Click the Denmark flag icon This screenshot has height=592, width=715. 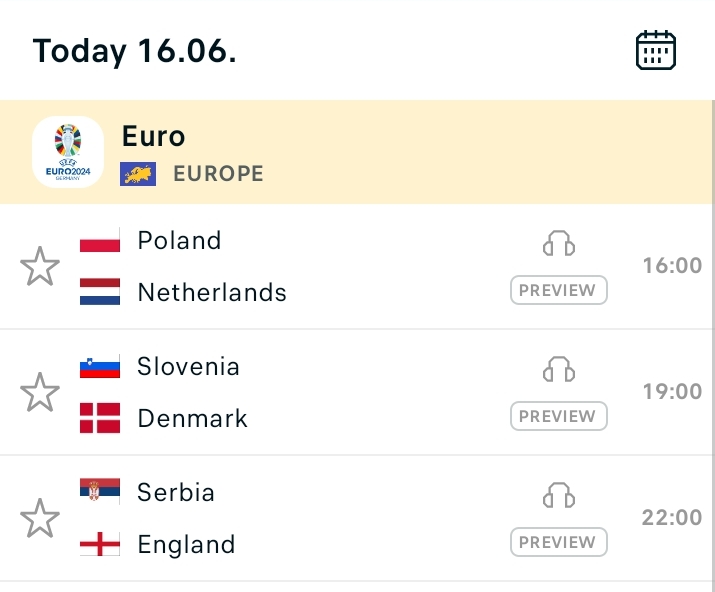coord(100,418)
